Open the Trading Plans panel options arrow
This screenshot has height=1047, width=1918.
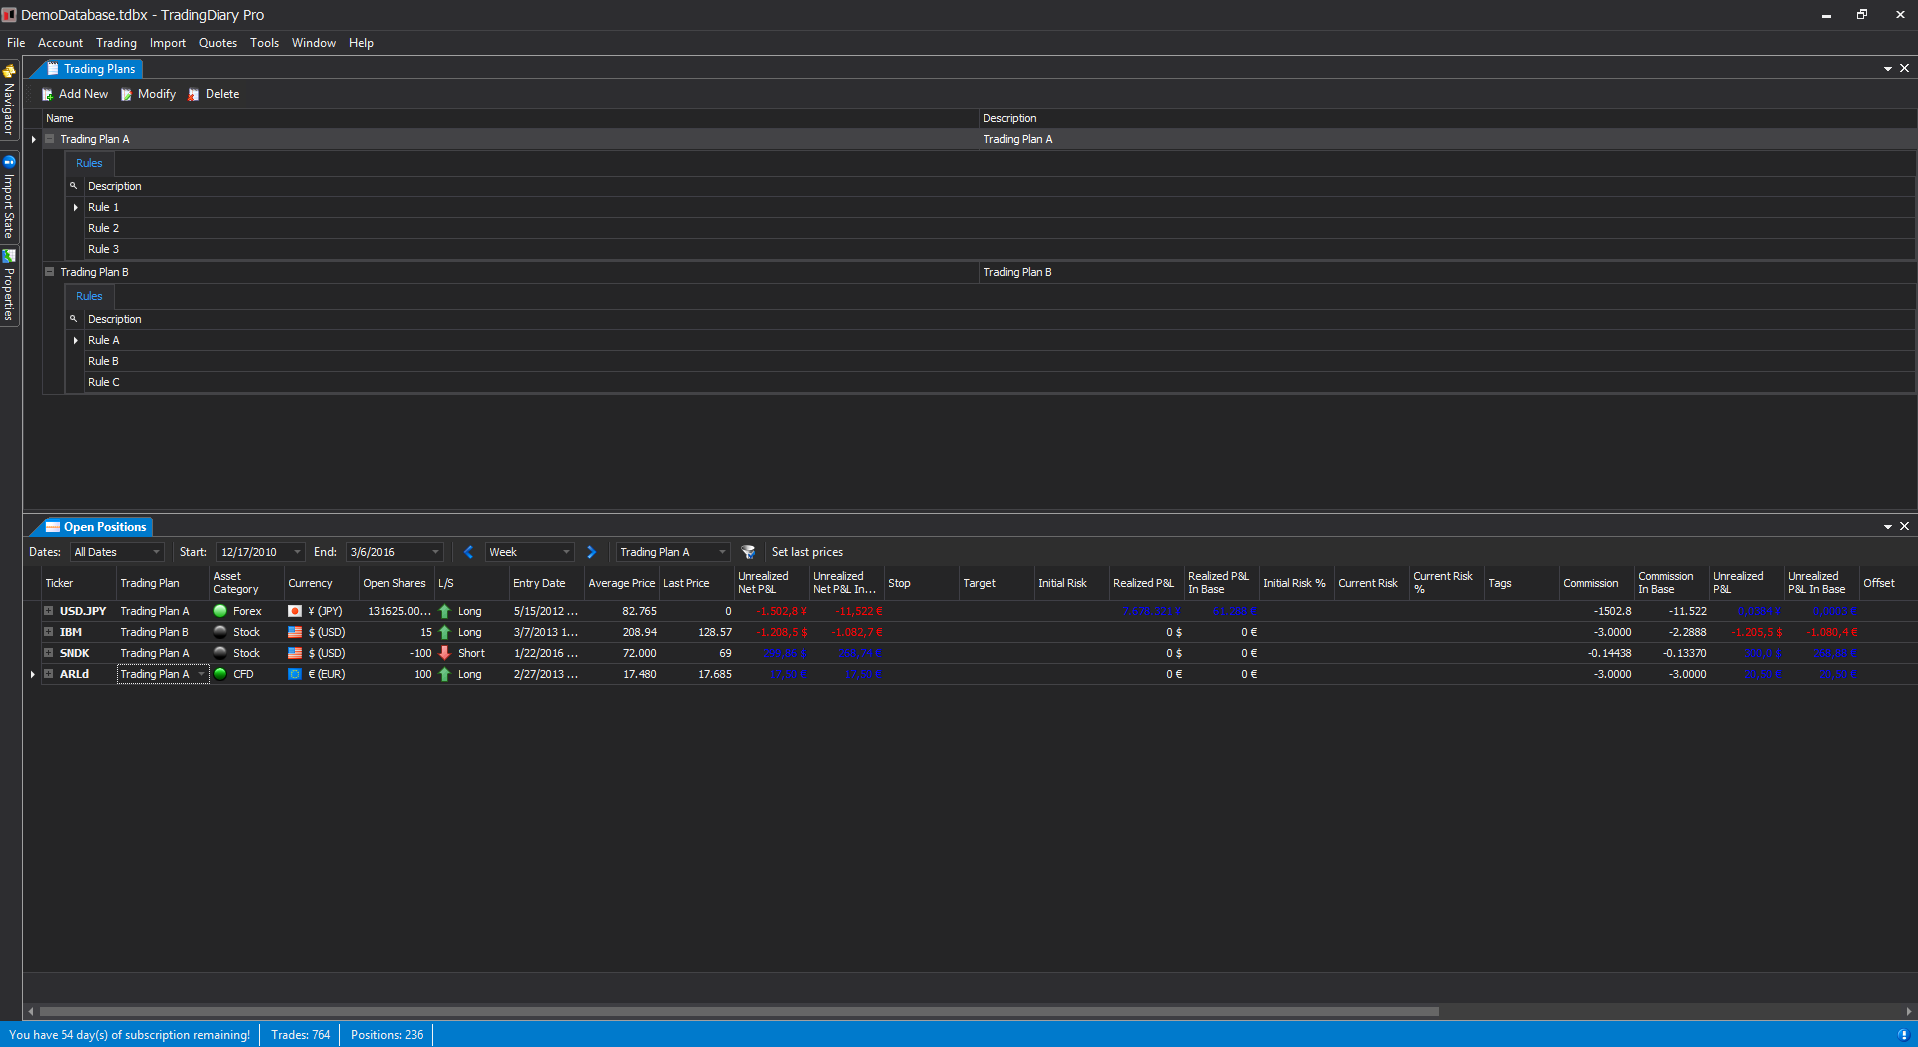(1888, 69)
